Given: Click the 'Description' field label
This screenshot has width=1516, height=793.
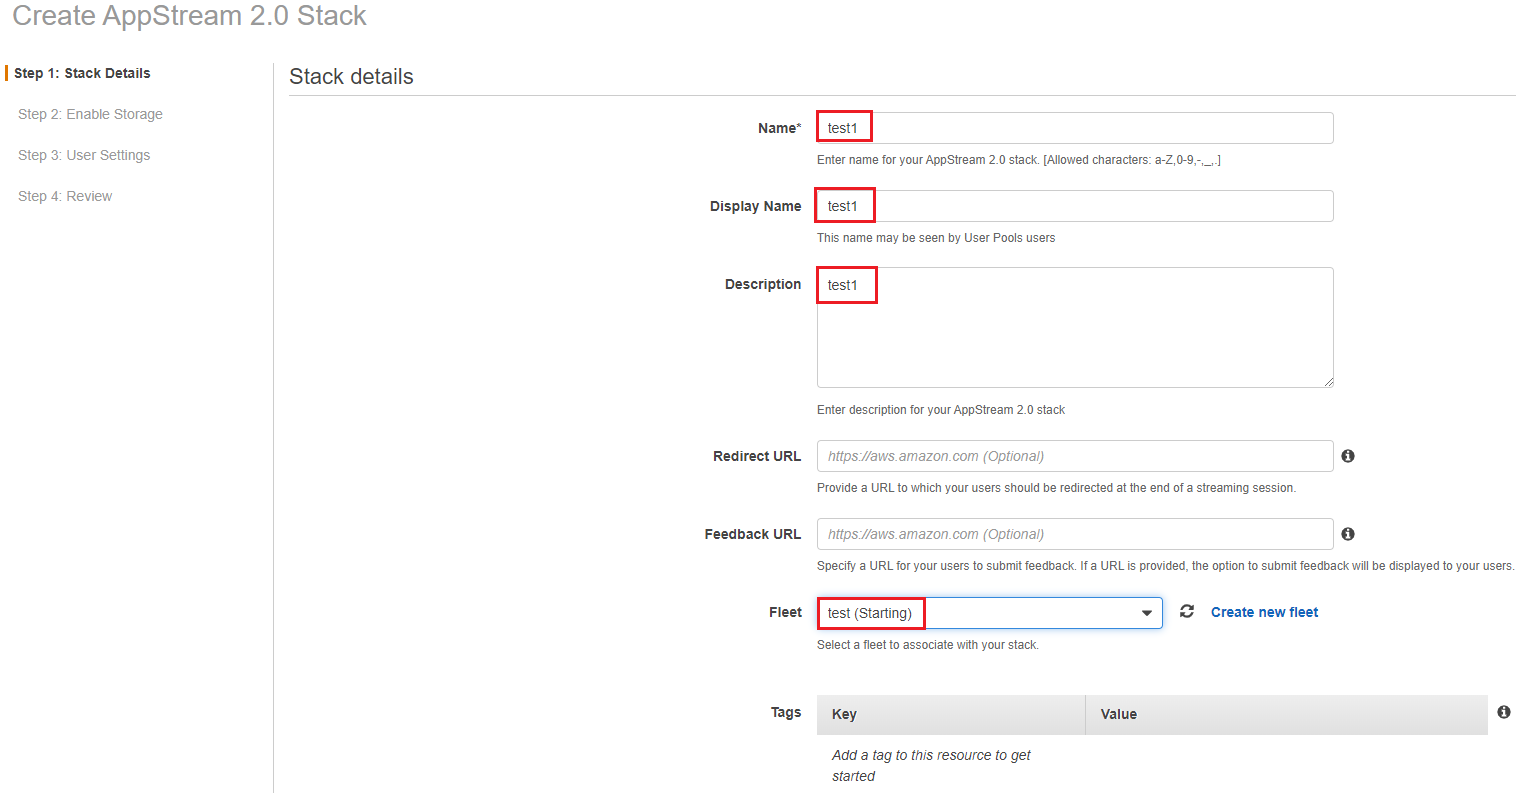Looking at the screenshot, I should pos(763,284).
